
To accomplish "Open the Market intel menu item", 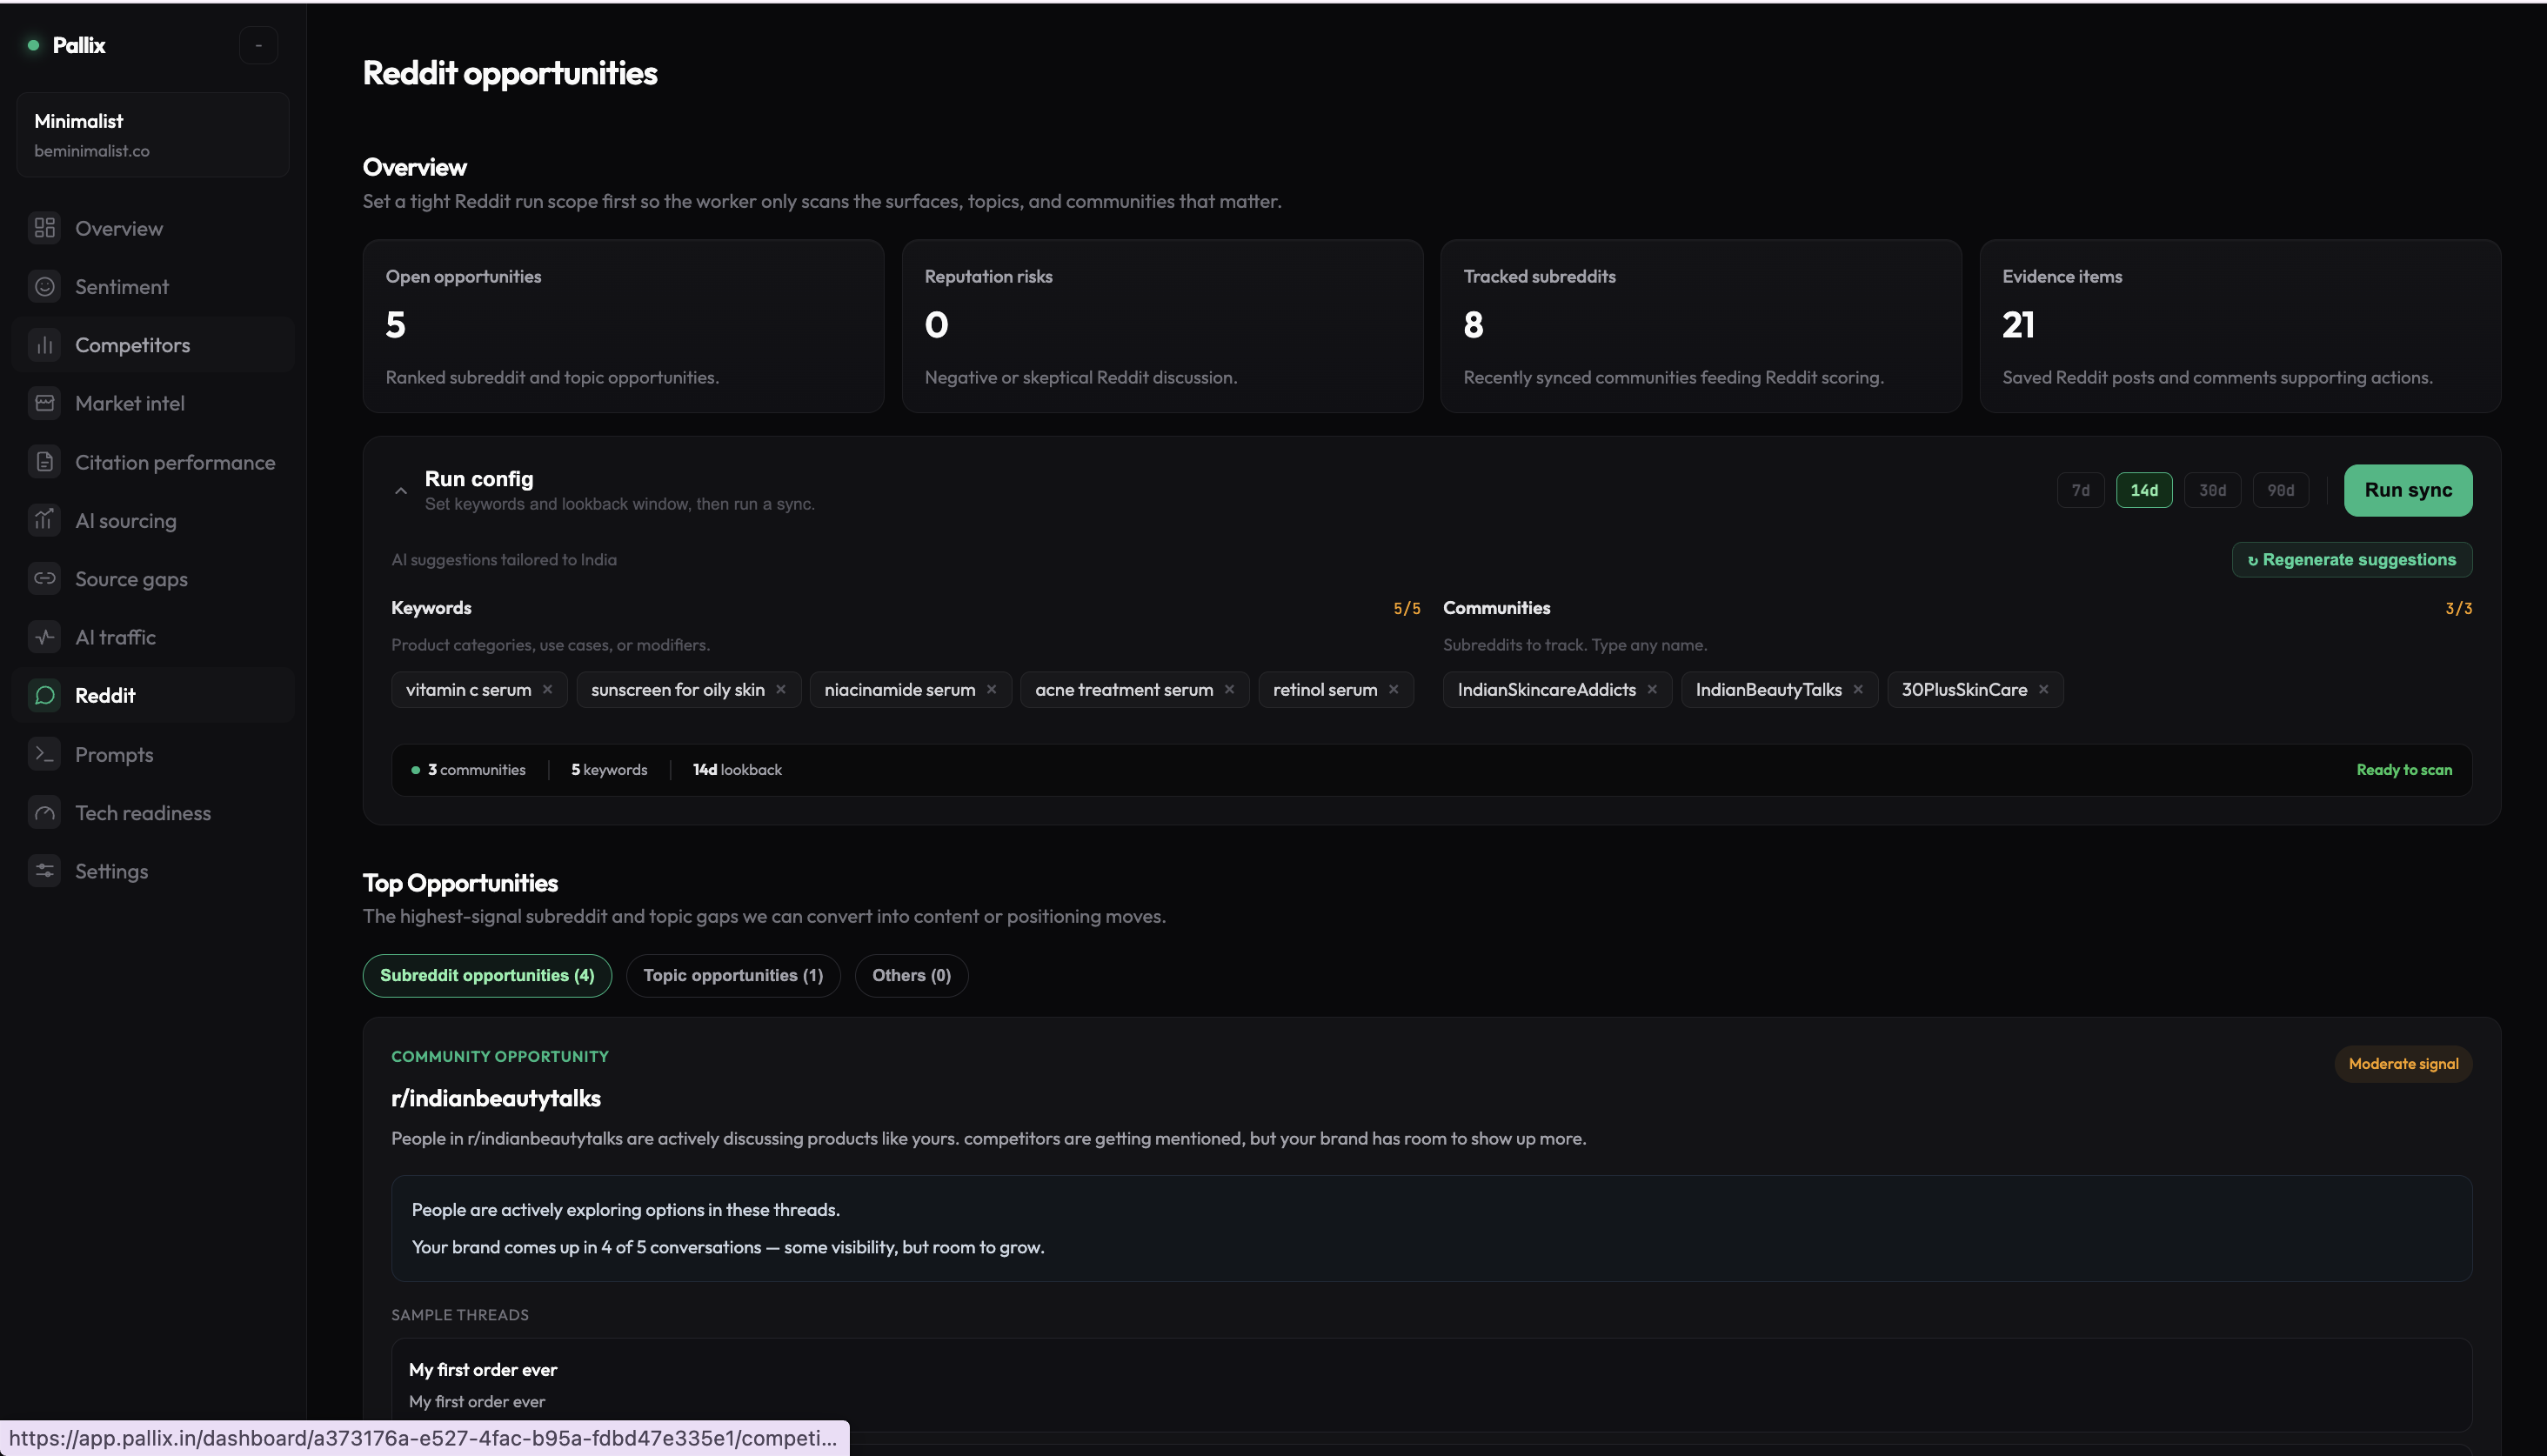I will pyautogui.click(x=152, y=403).
